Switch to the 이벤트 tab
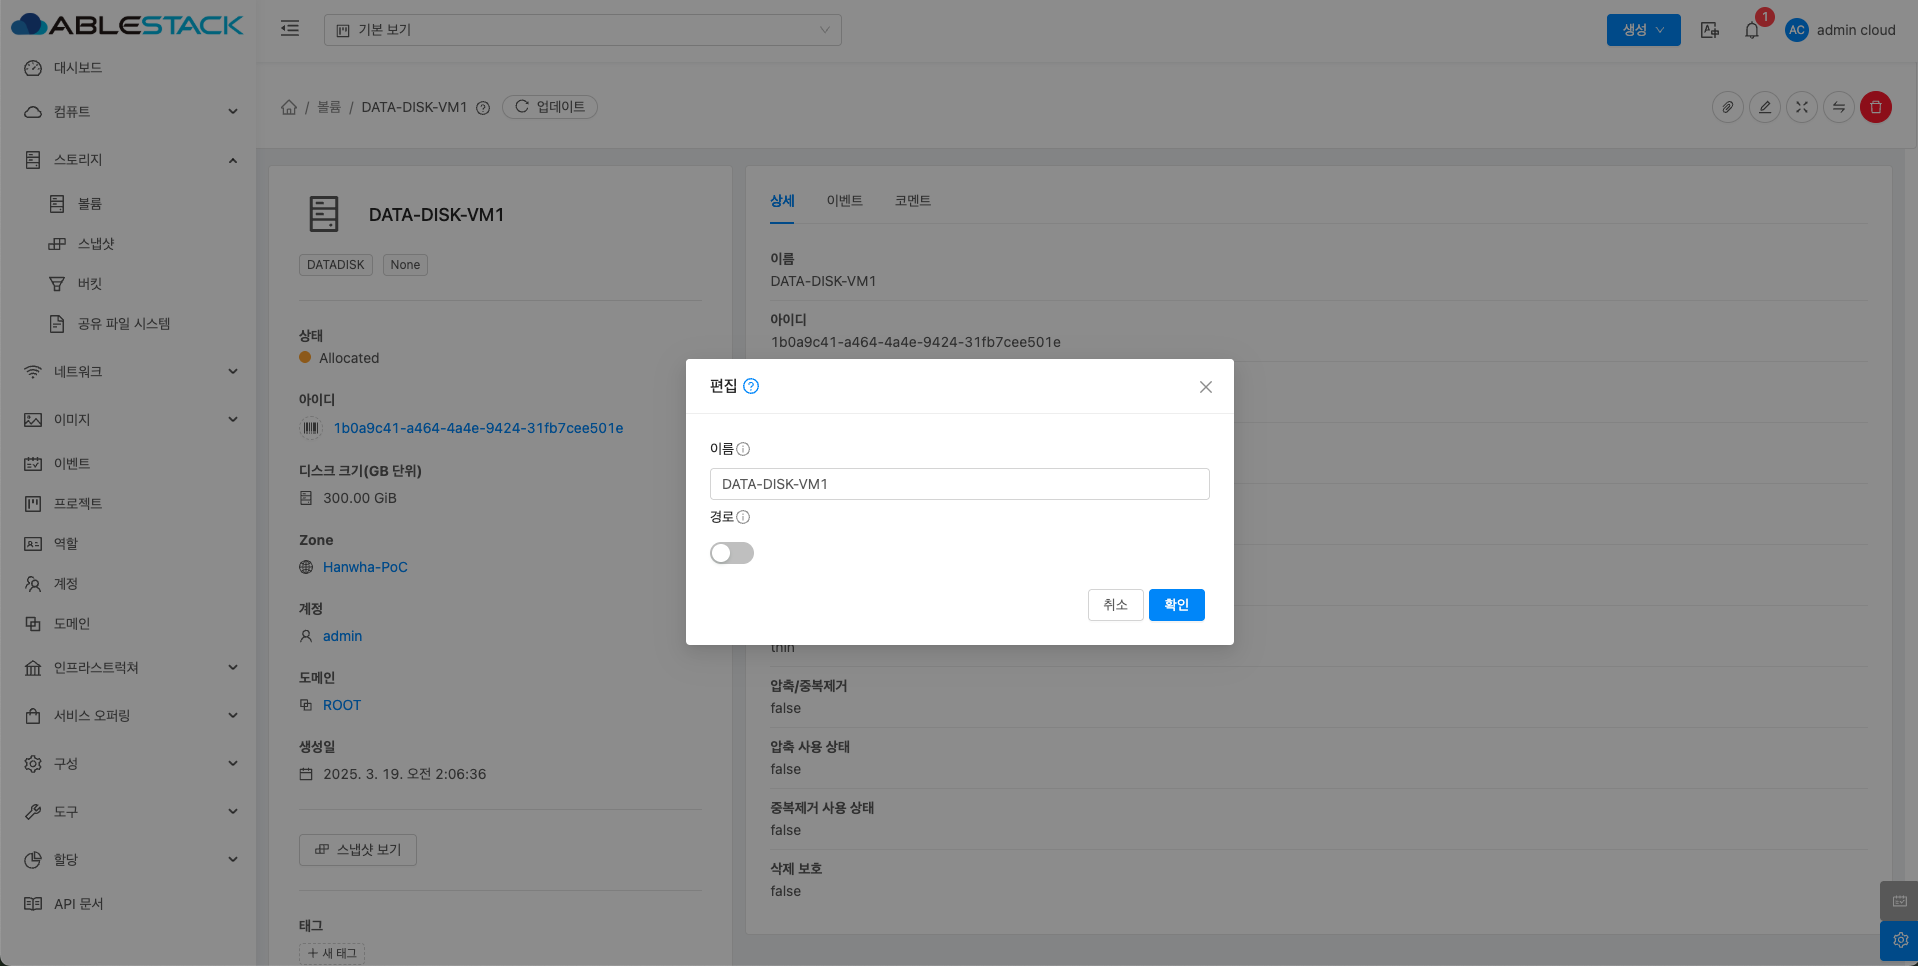The width and height of the screenshot is (1918, 966). point(844,201)
